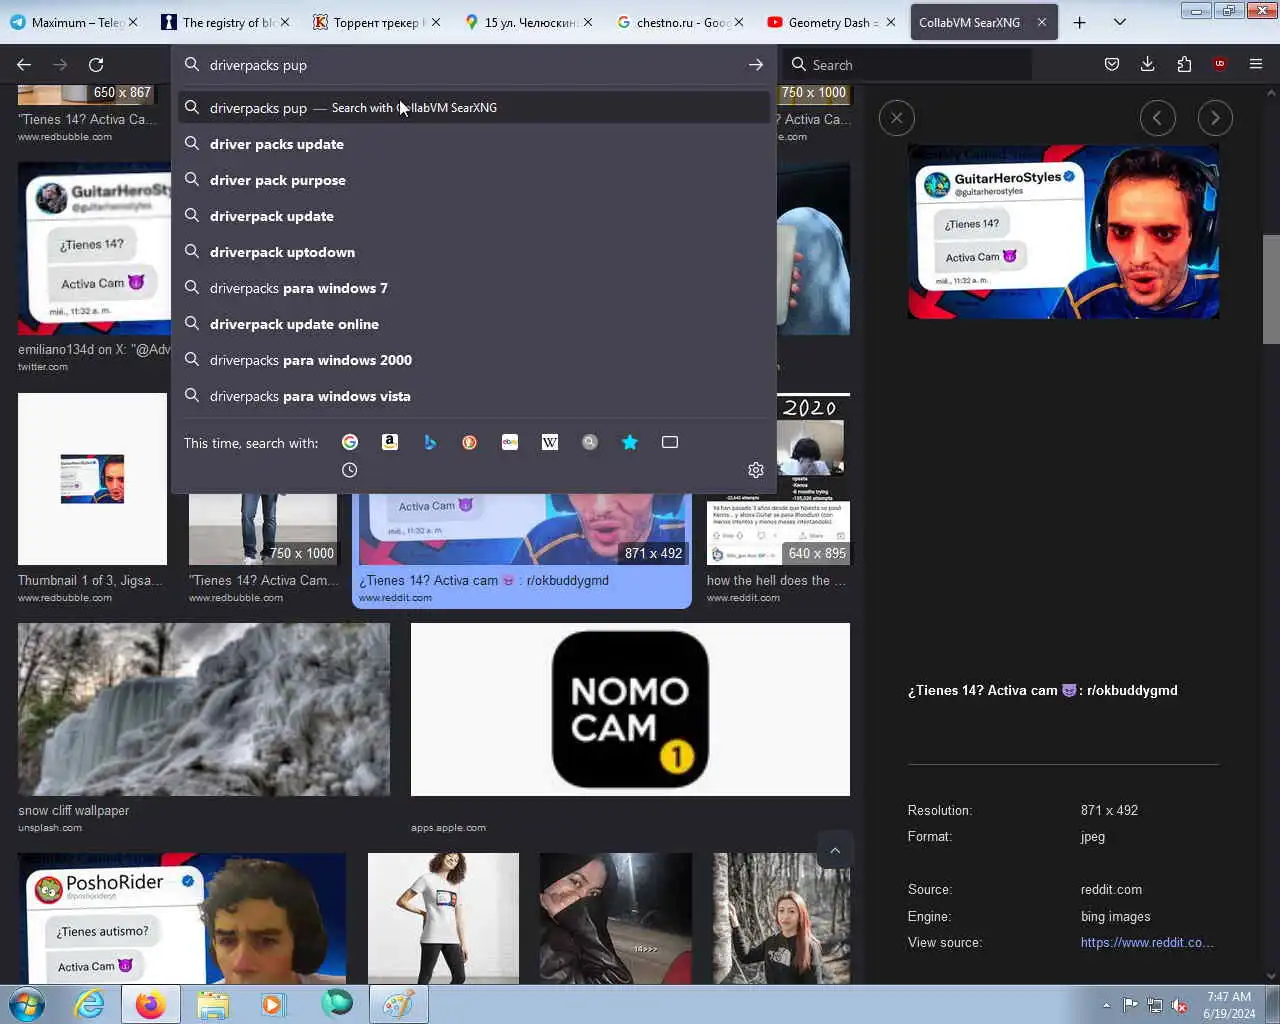Click the uBlock Origin toolbar icon
The image size is (1280, 1024).
point(1220,65)
